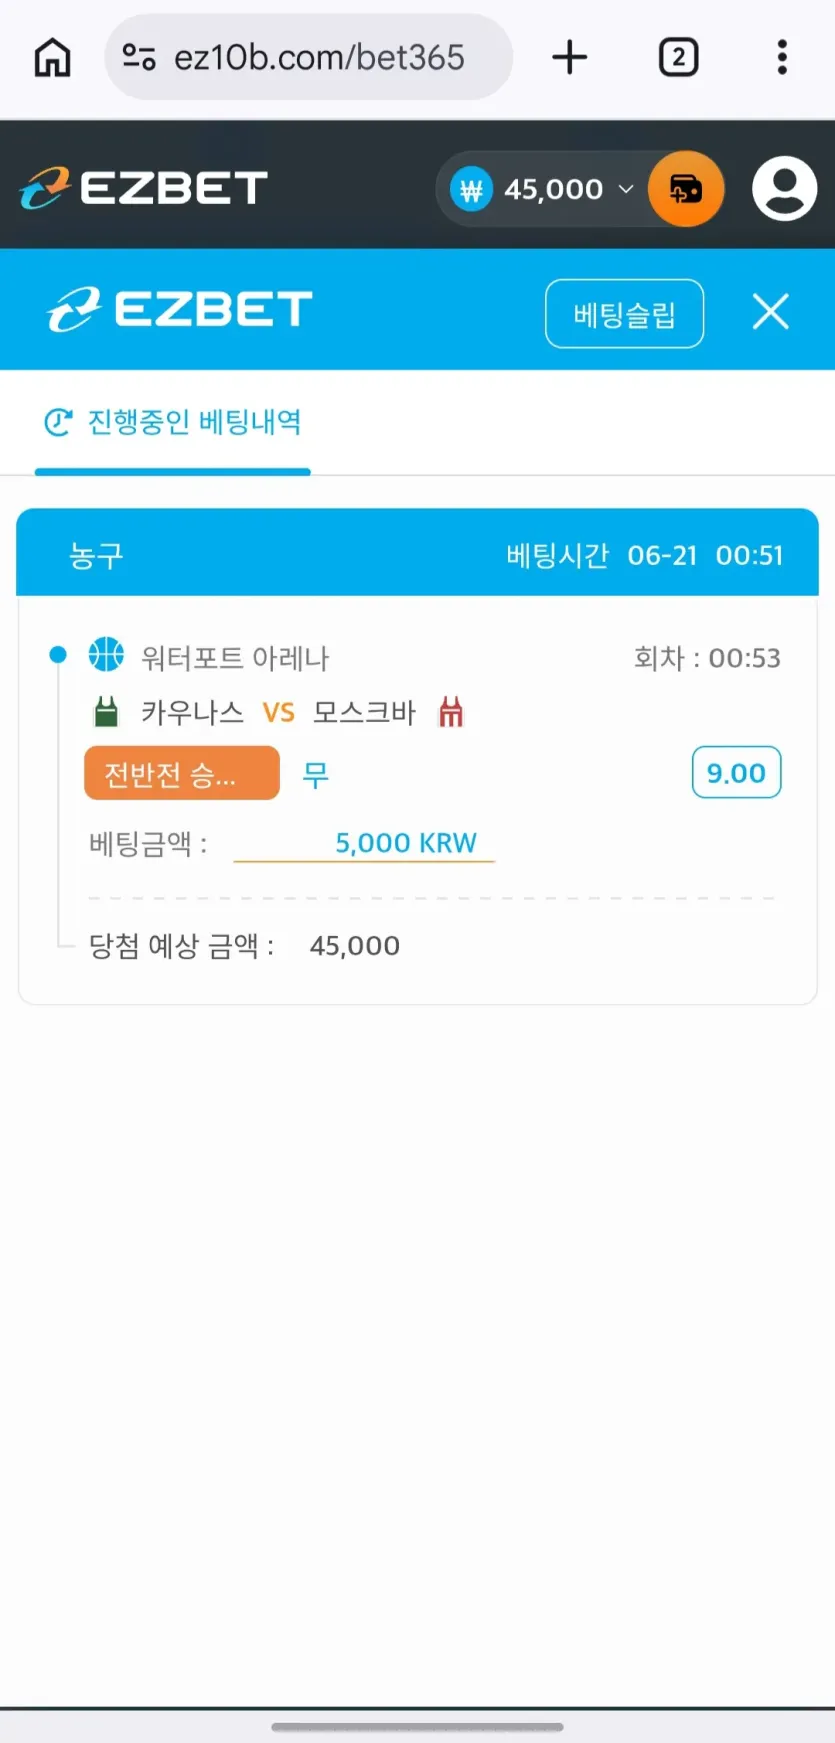
Task: Click the orange wallet deposit icon
Action: point(686,188)
